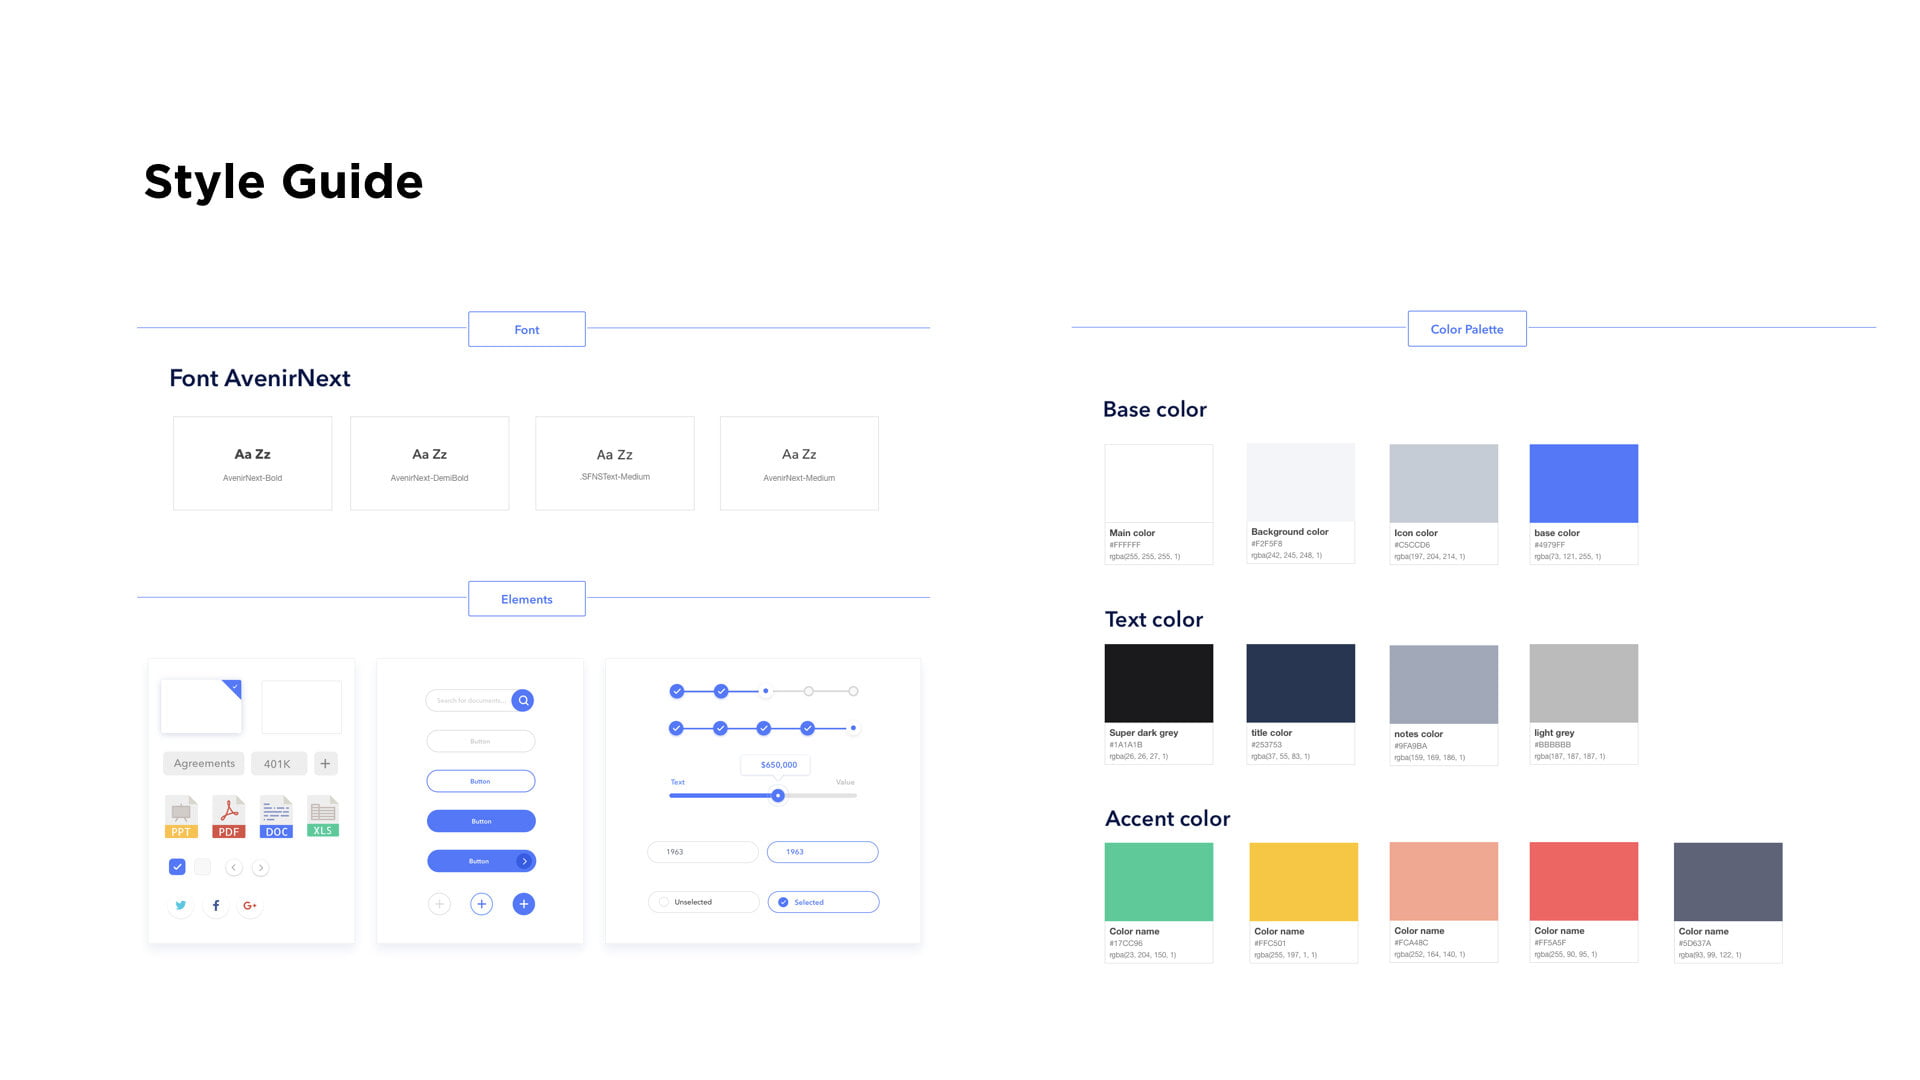This screenshot has width=1920, height=1080.
Task: Click the Selected radio pill
Action: pyautogui.click(x=823, y=902)
